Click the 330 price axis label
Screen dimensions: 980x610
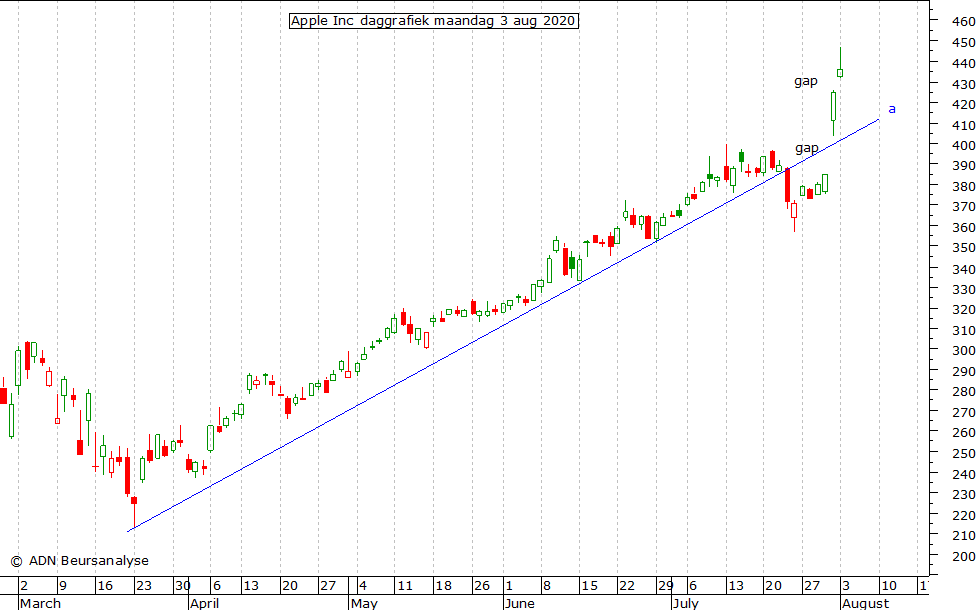(x=962, y=289)
